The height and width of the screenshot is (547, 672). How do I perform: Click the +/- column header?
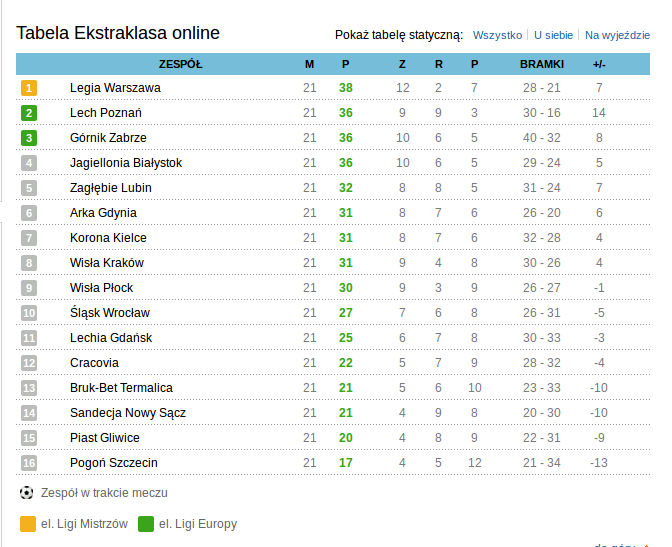tap(599, 64)
